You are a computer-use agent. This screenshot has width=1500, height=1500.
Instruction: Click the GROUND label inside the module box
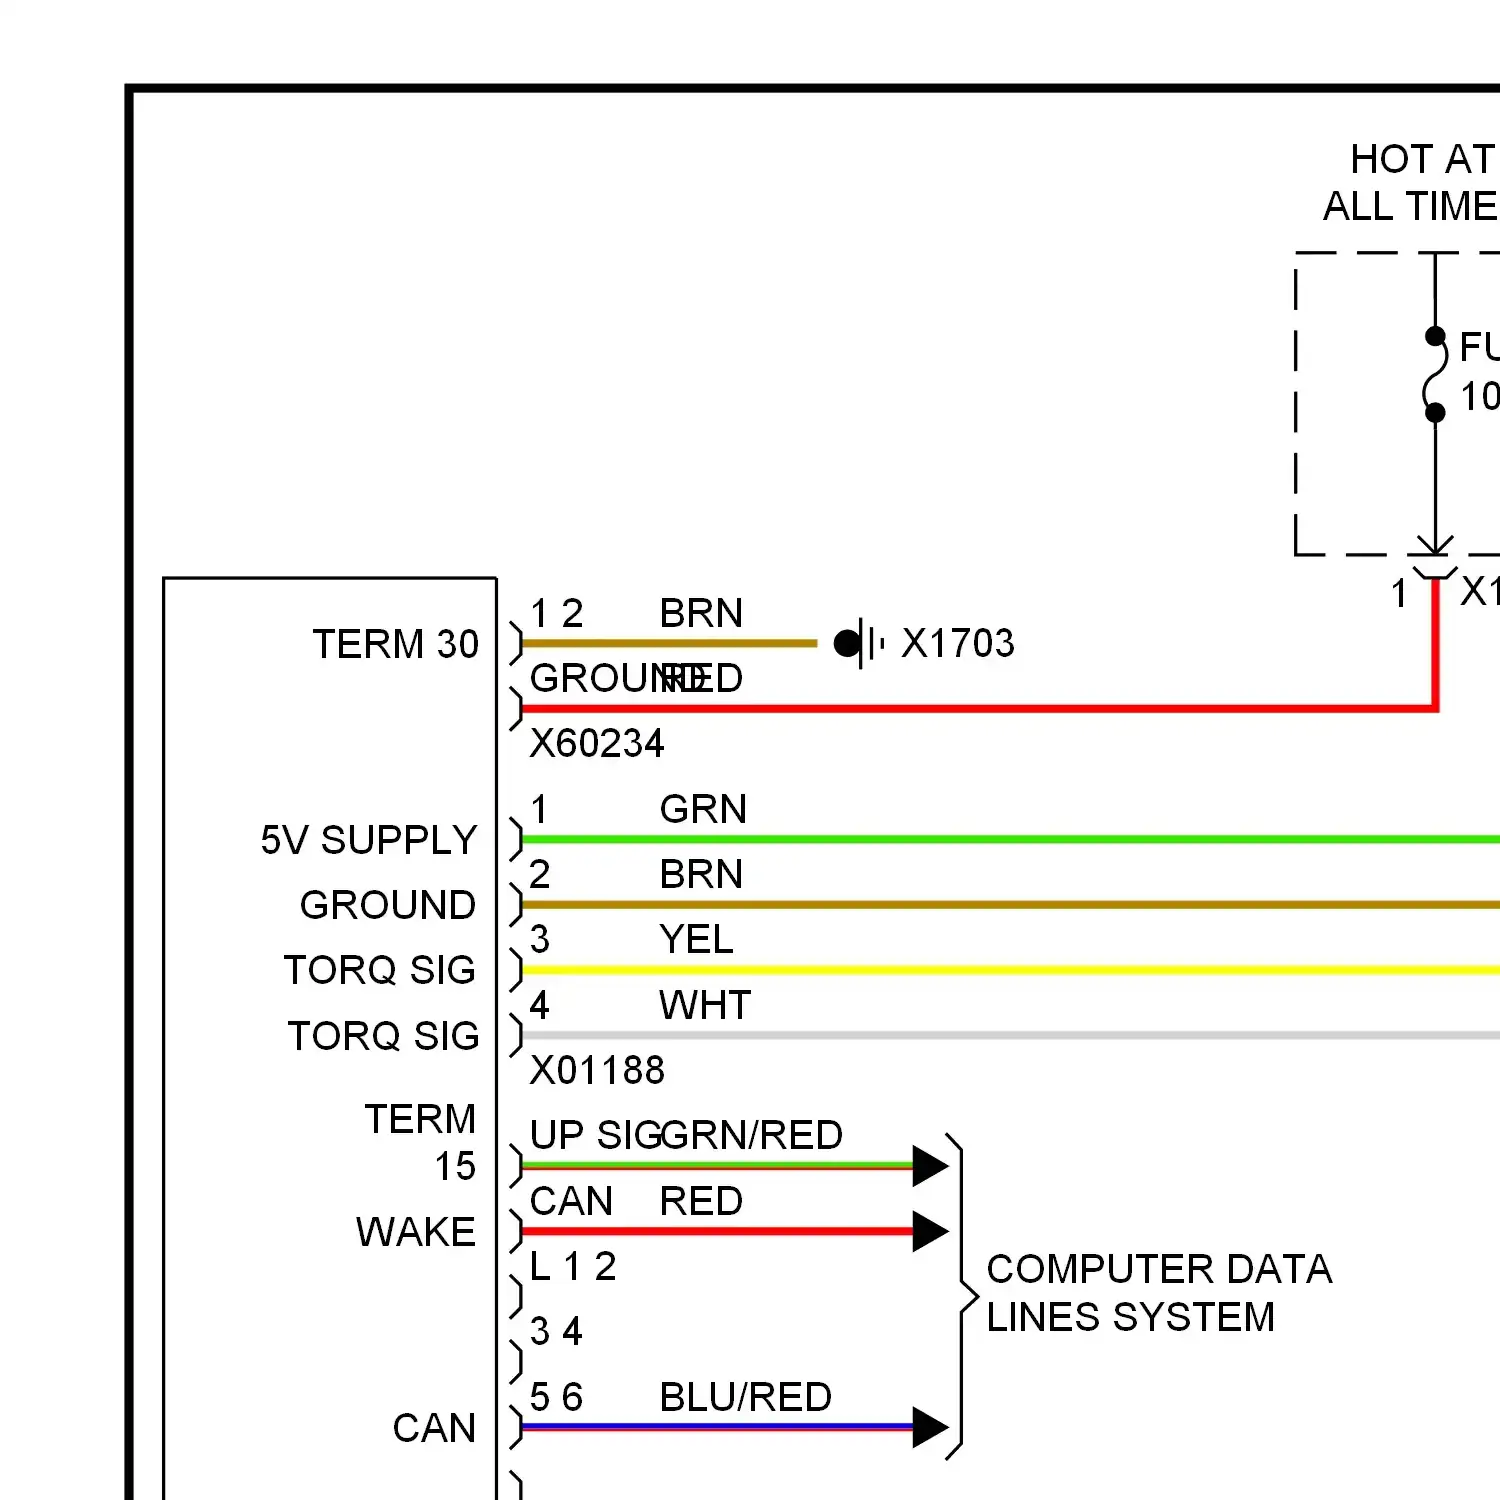point(388,905)
